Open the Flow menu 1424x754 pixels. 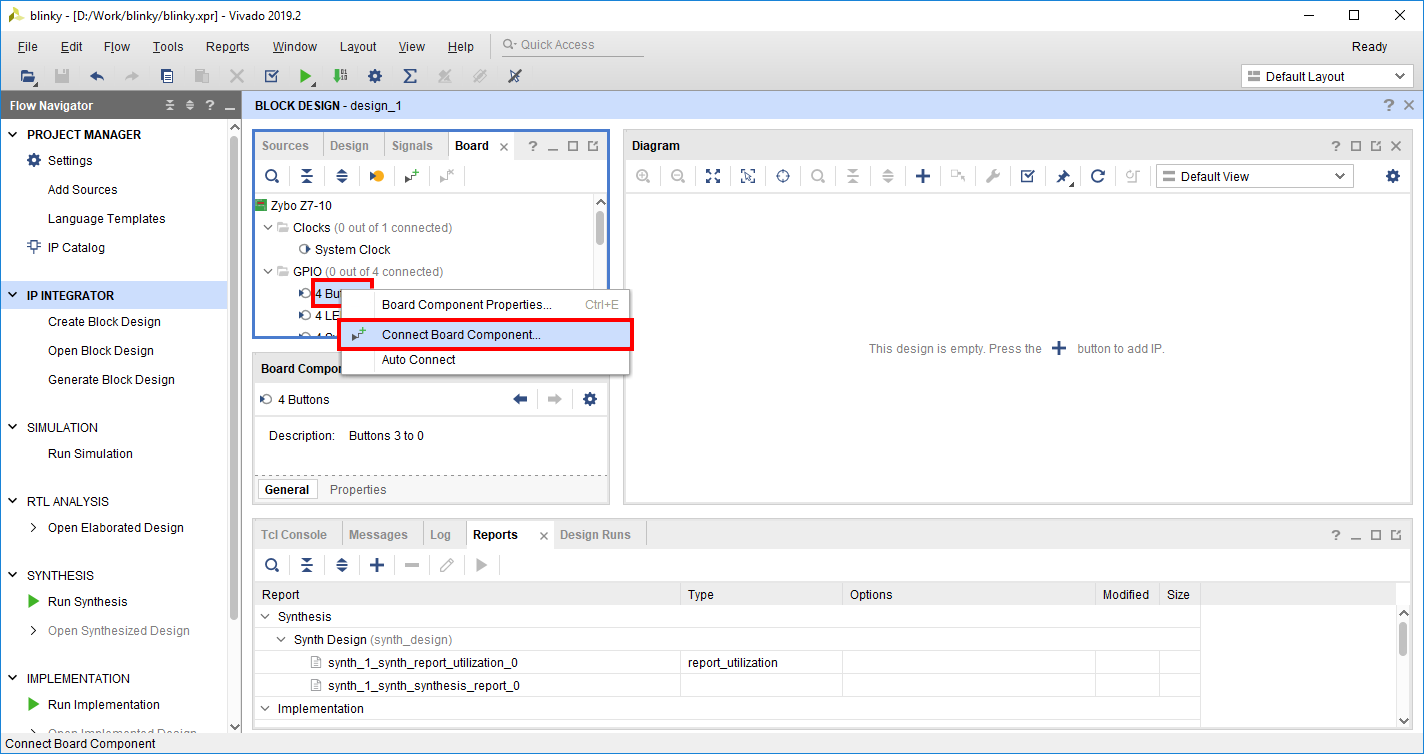pyautogui.click(x=117, y=47)
